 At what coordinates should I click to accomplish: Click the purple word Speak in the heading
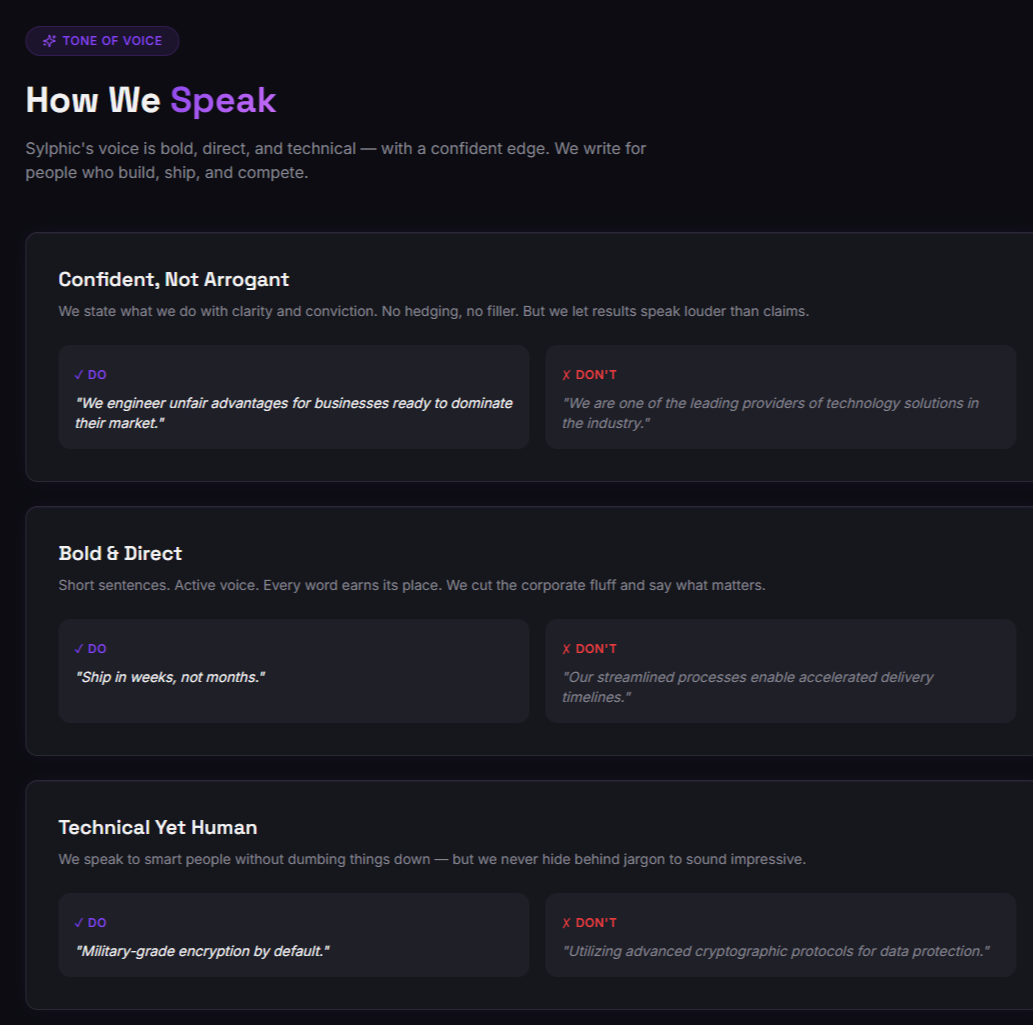223,100
